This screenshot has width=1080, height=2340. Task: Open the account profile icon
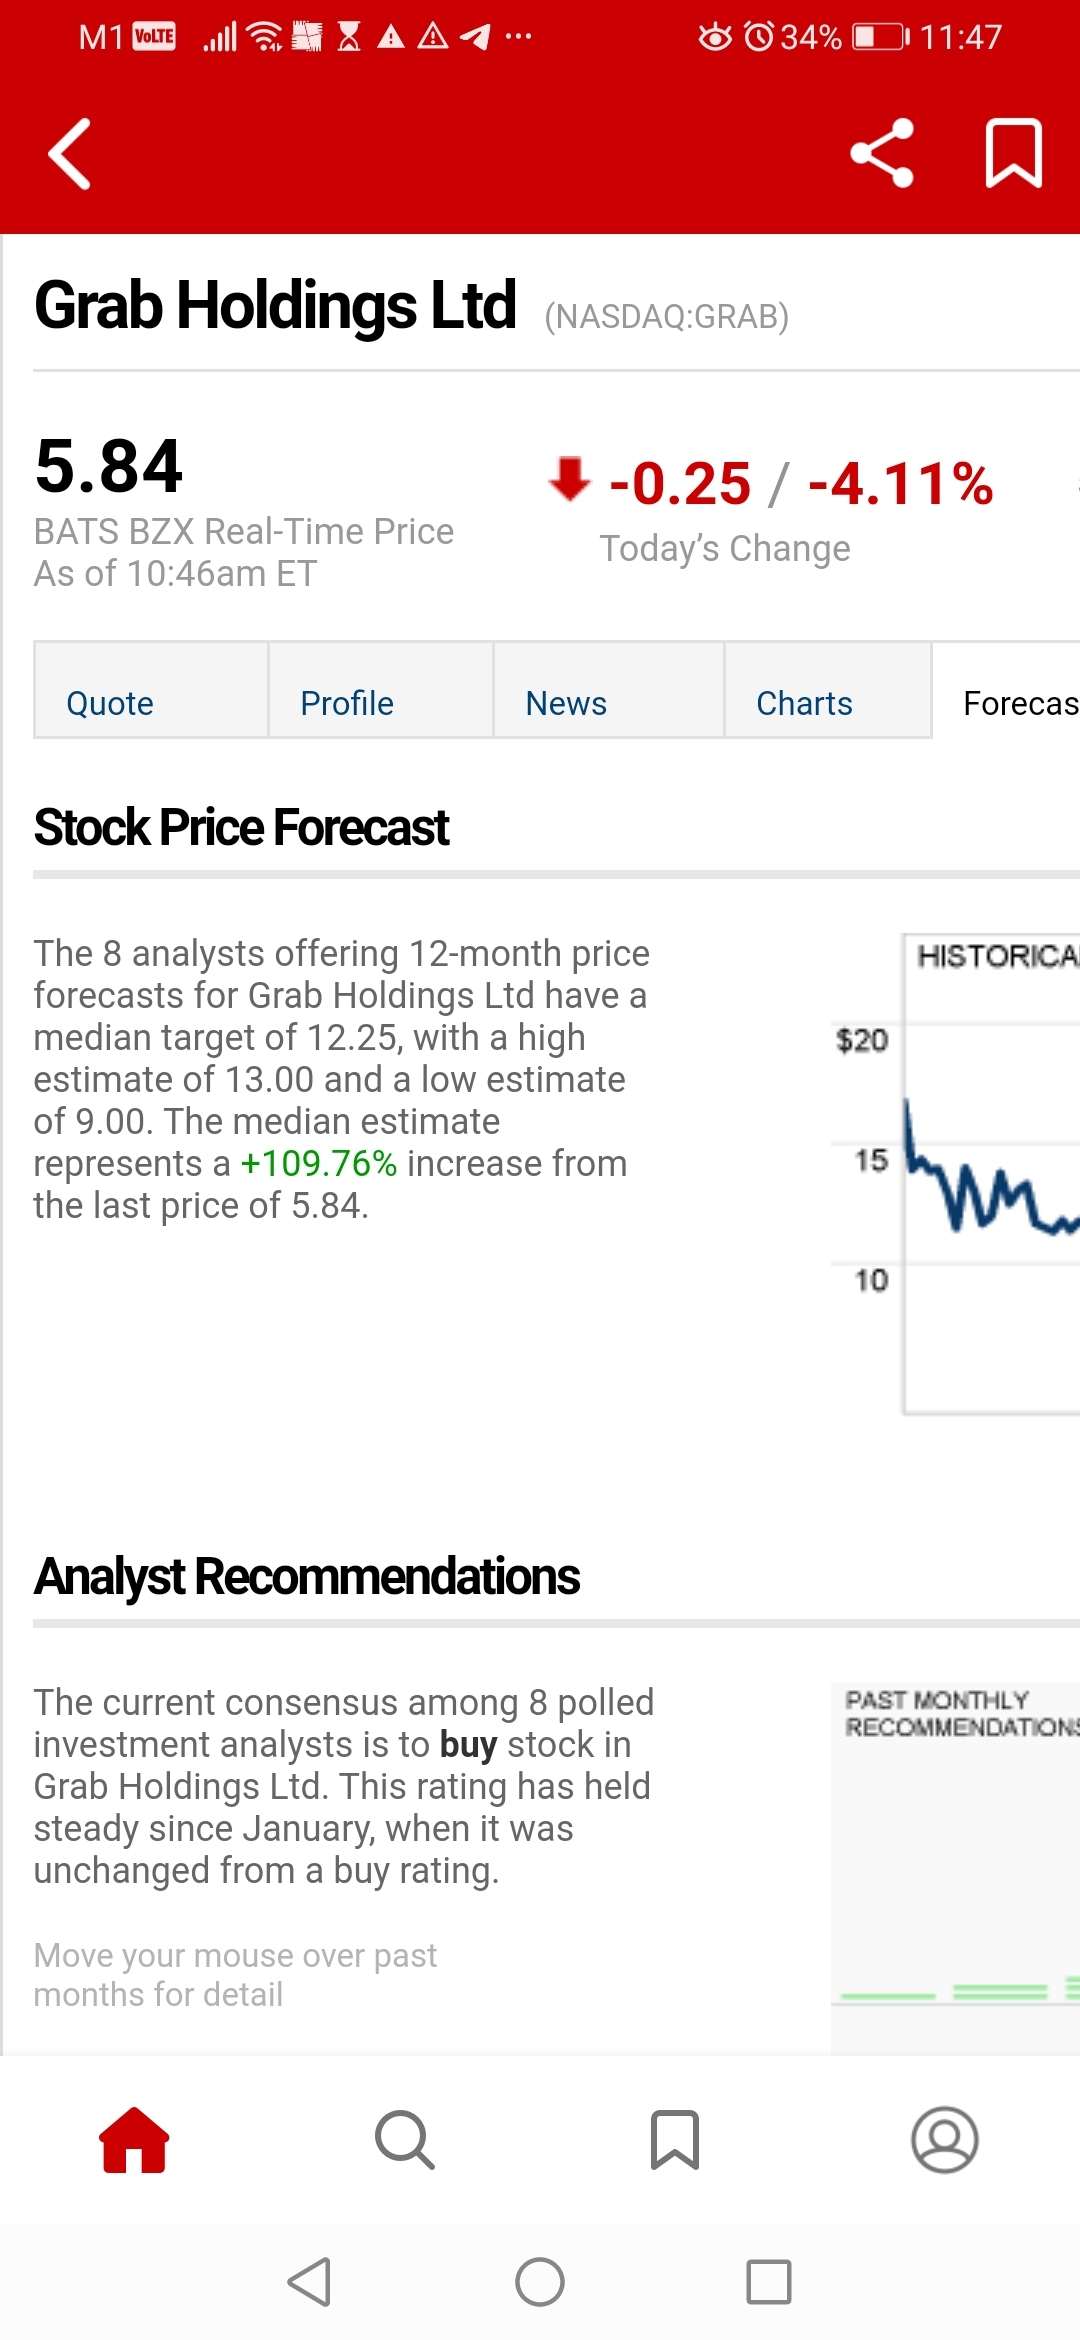[x=944, y=2140]
